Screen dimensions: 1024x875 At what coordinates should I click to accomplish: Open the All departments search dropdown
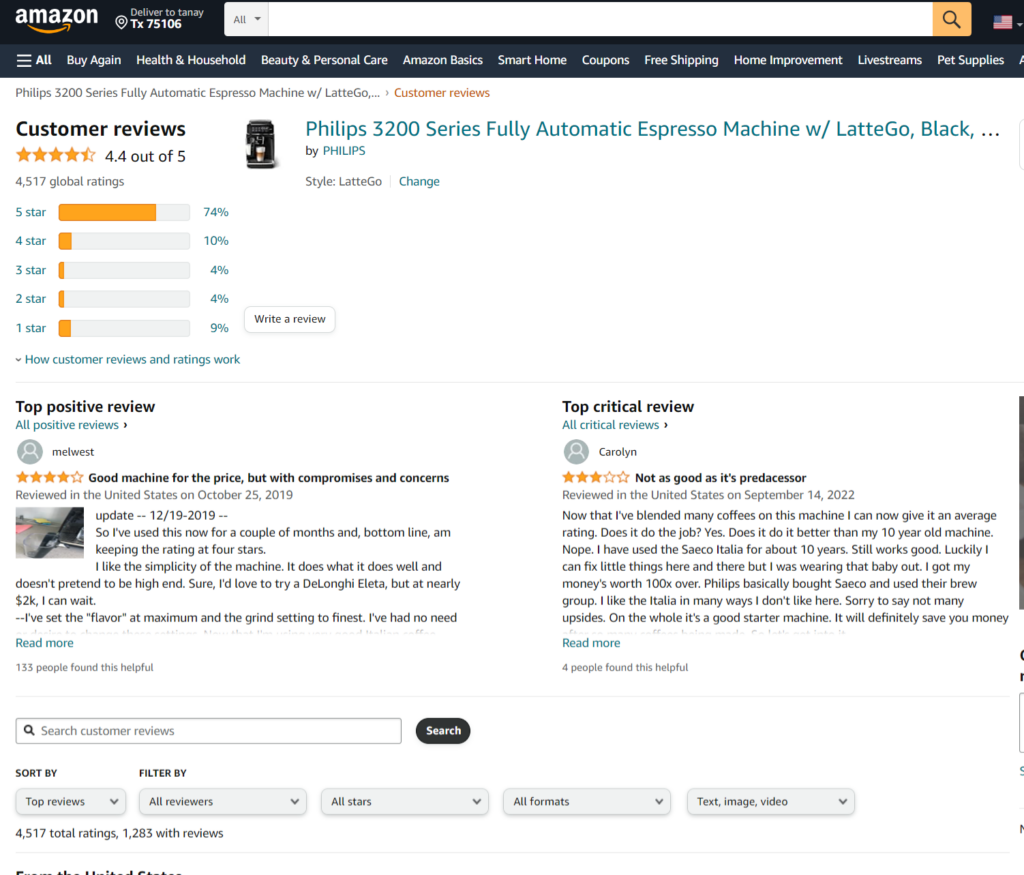coord(247,20)
